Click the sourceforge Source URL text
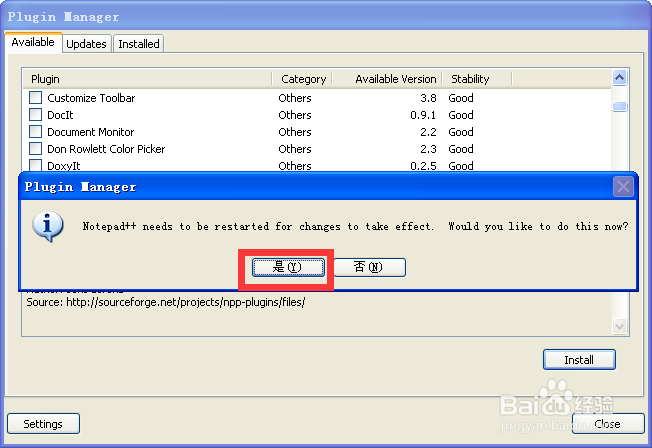Screen dimensions: 652x448 tap(185, 302)
